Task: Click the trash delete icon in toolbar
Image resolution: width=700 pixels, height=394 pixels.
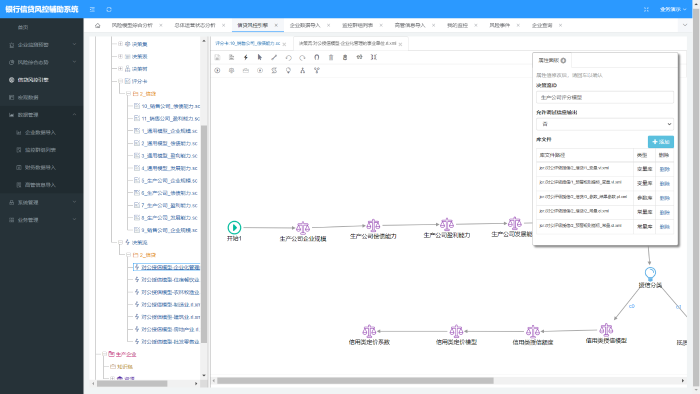Action: [331, 57]
